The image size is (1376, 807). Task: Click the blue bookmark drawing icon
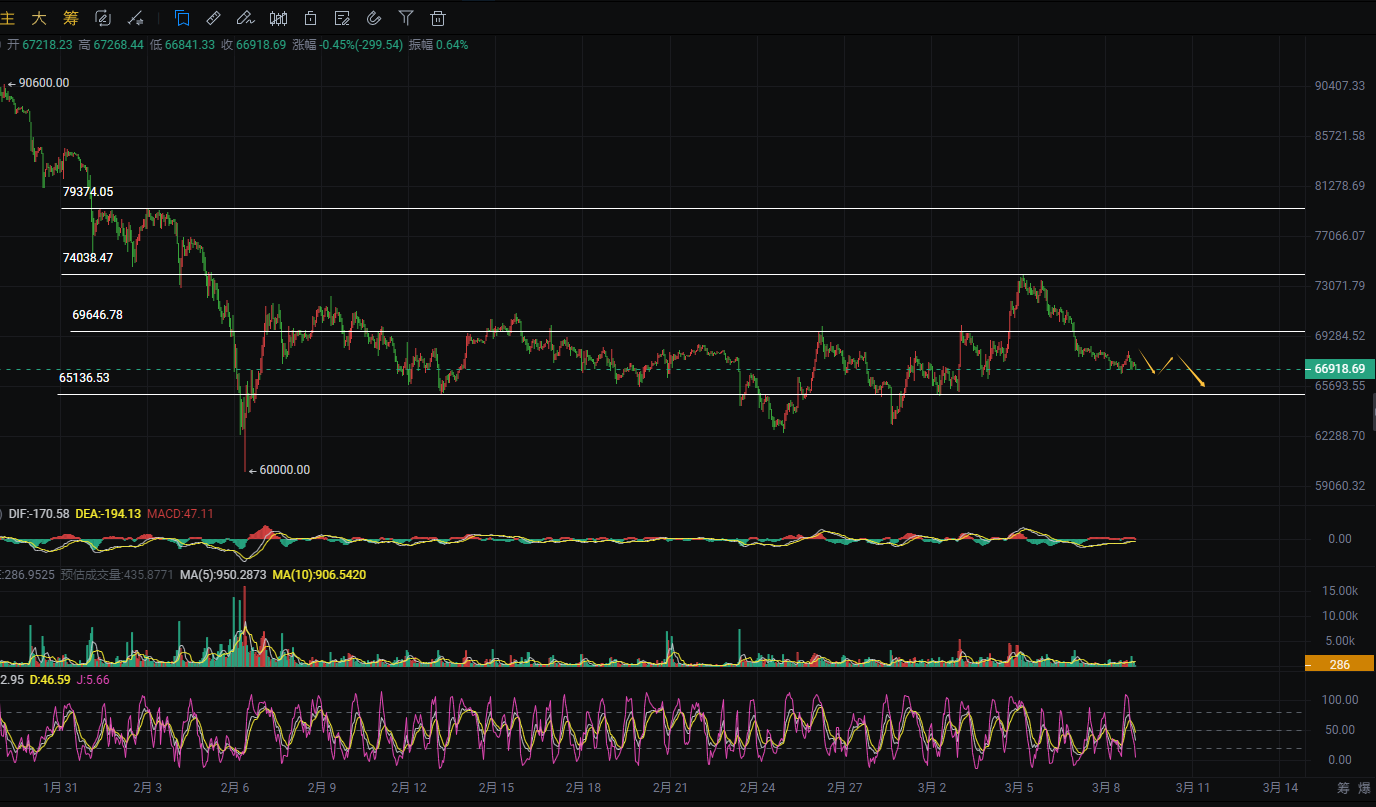tap(182, 18)
